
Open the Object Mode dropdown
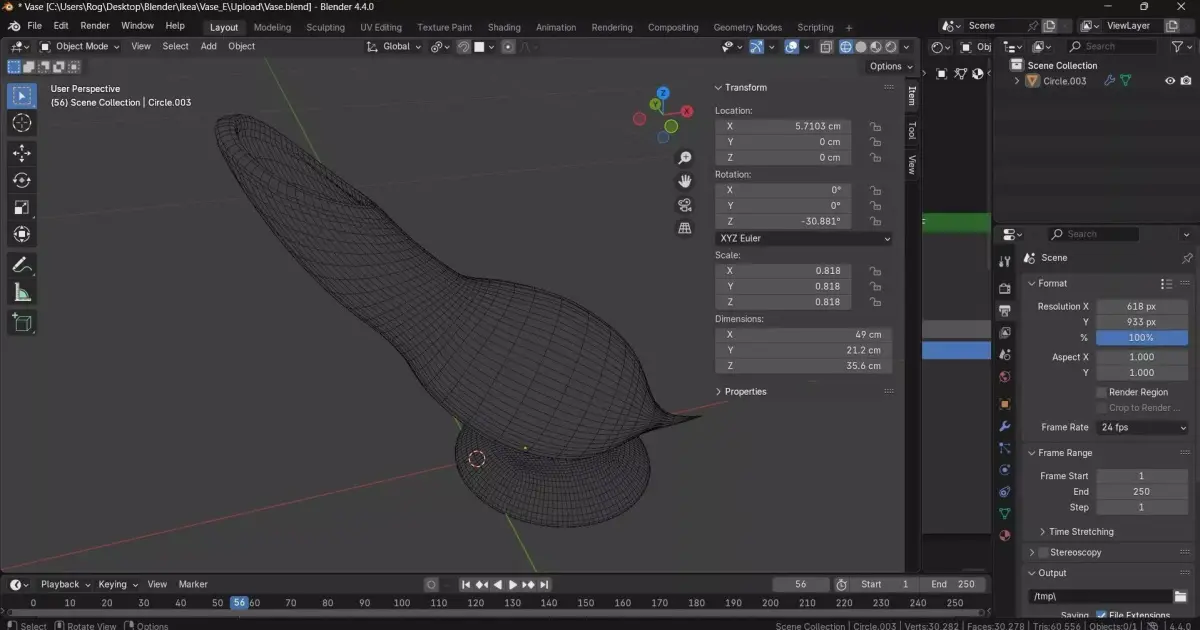point(79,46)
